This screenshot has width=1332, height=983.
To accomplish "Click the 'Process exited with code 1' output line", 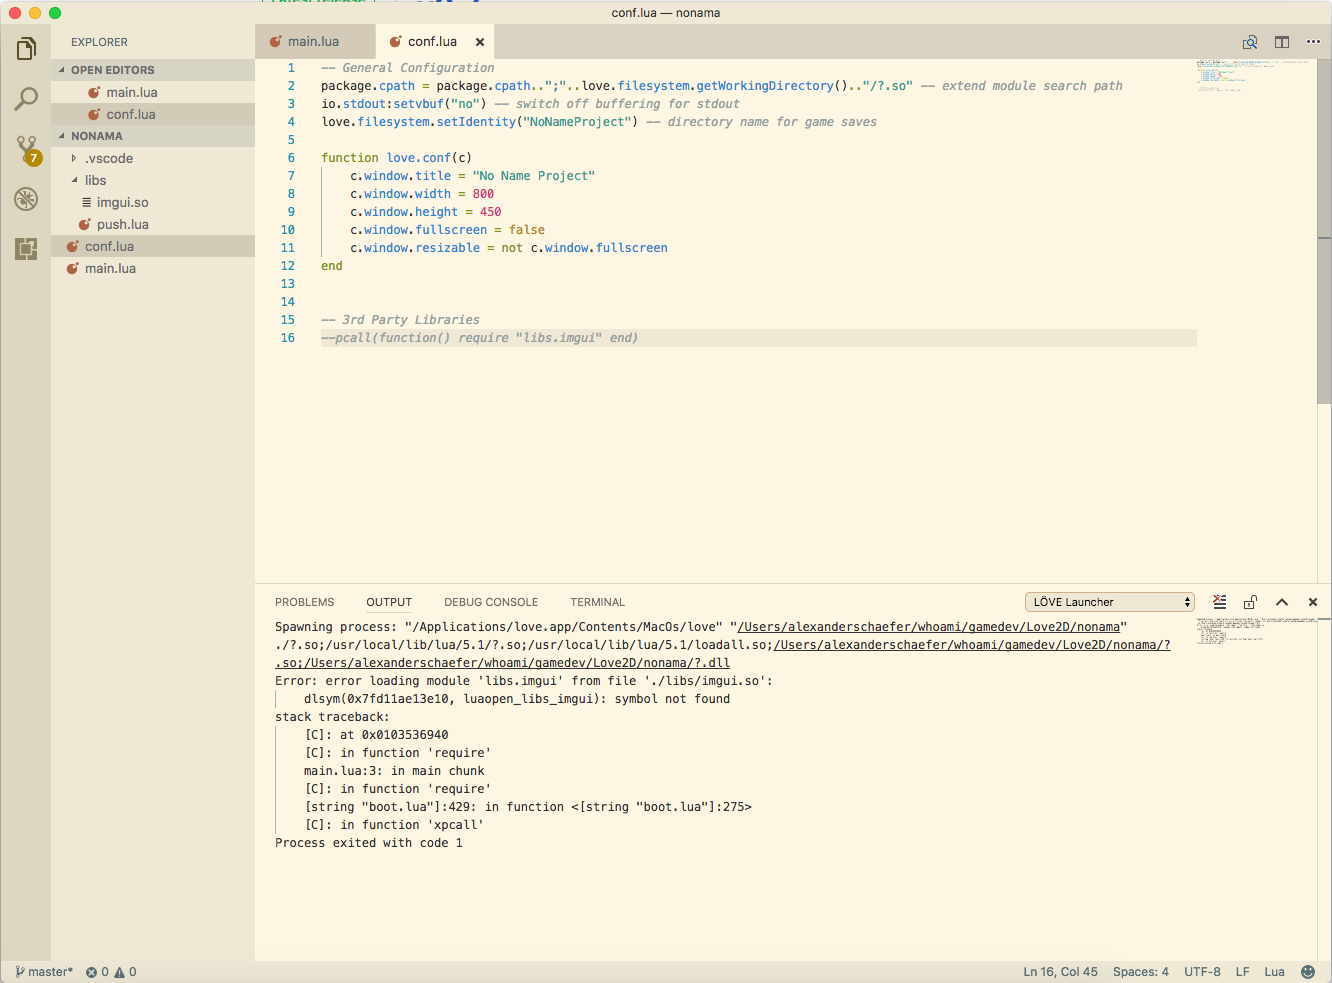I will 369,843.
